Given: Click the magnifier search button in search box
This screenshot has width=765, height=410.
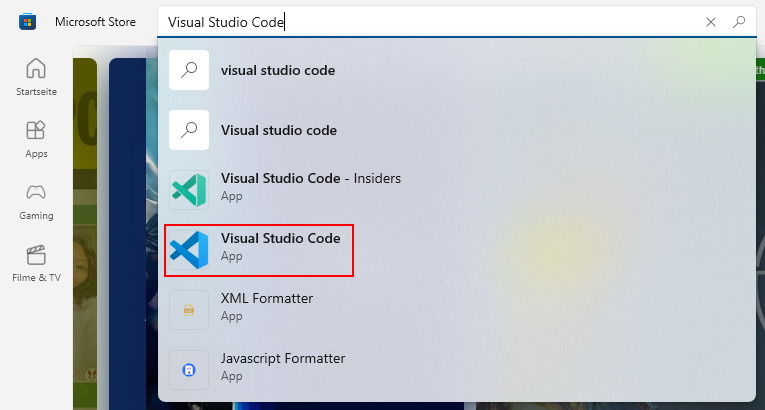Looking at the screenshot, I should pyautogui.click(x=739, y=22).
